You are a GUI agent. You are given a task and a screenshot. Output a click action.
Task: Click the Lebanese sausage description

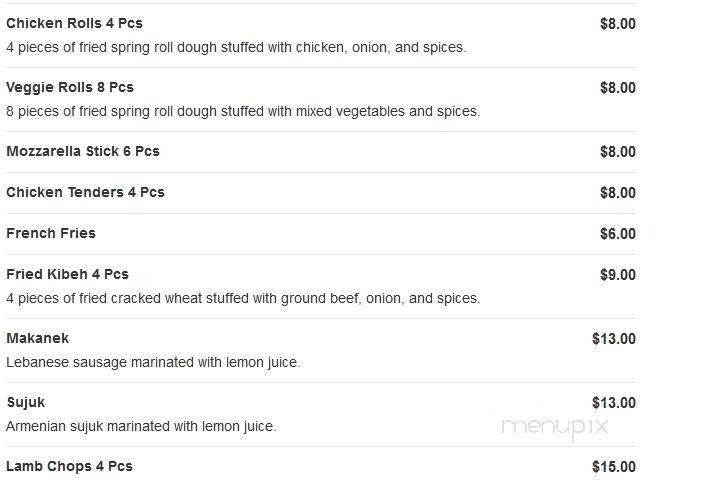(x=153, y=363)
